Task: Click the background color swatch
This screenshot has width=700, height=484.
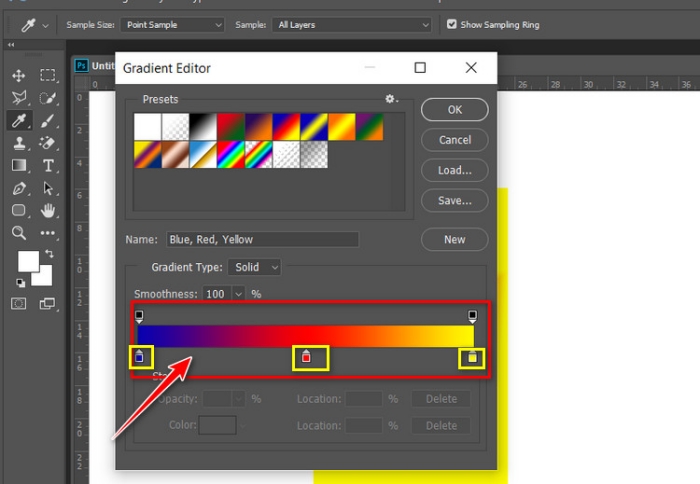Action: coord(46,278)
